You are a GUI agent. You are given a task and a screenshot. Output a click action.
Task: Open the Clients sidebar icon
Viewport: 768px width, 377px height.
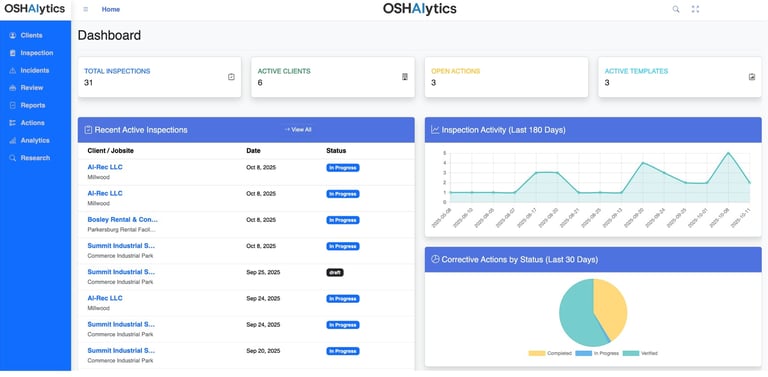13,35
